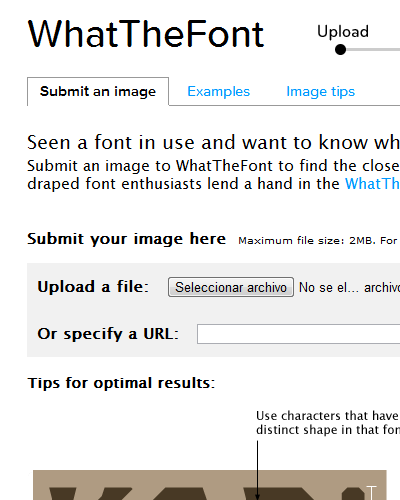Click the Seleccionar archivo button
Screen dimensions: 400x500
pyautogui.click(x=231, y=287)
